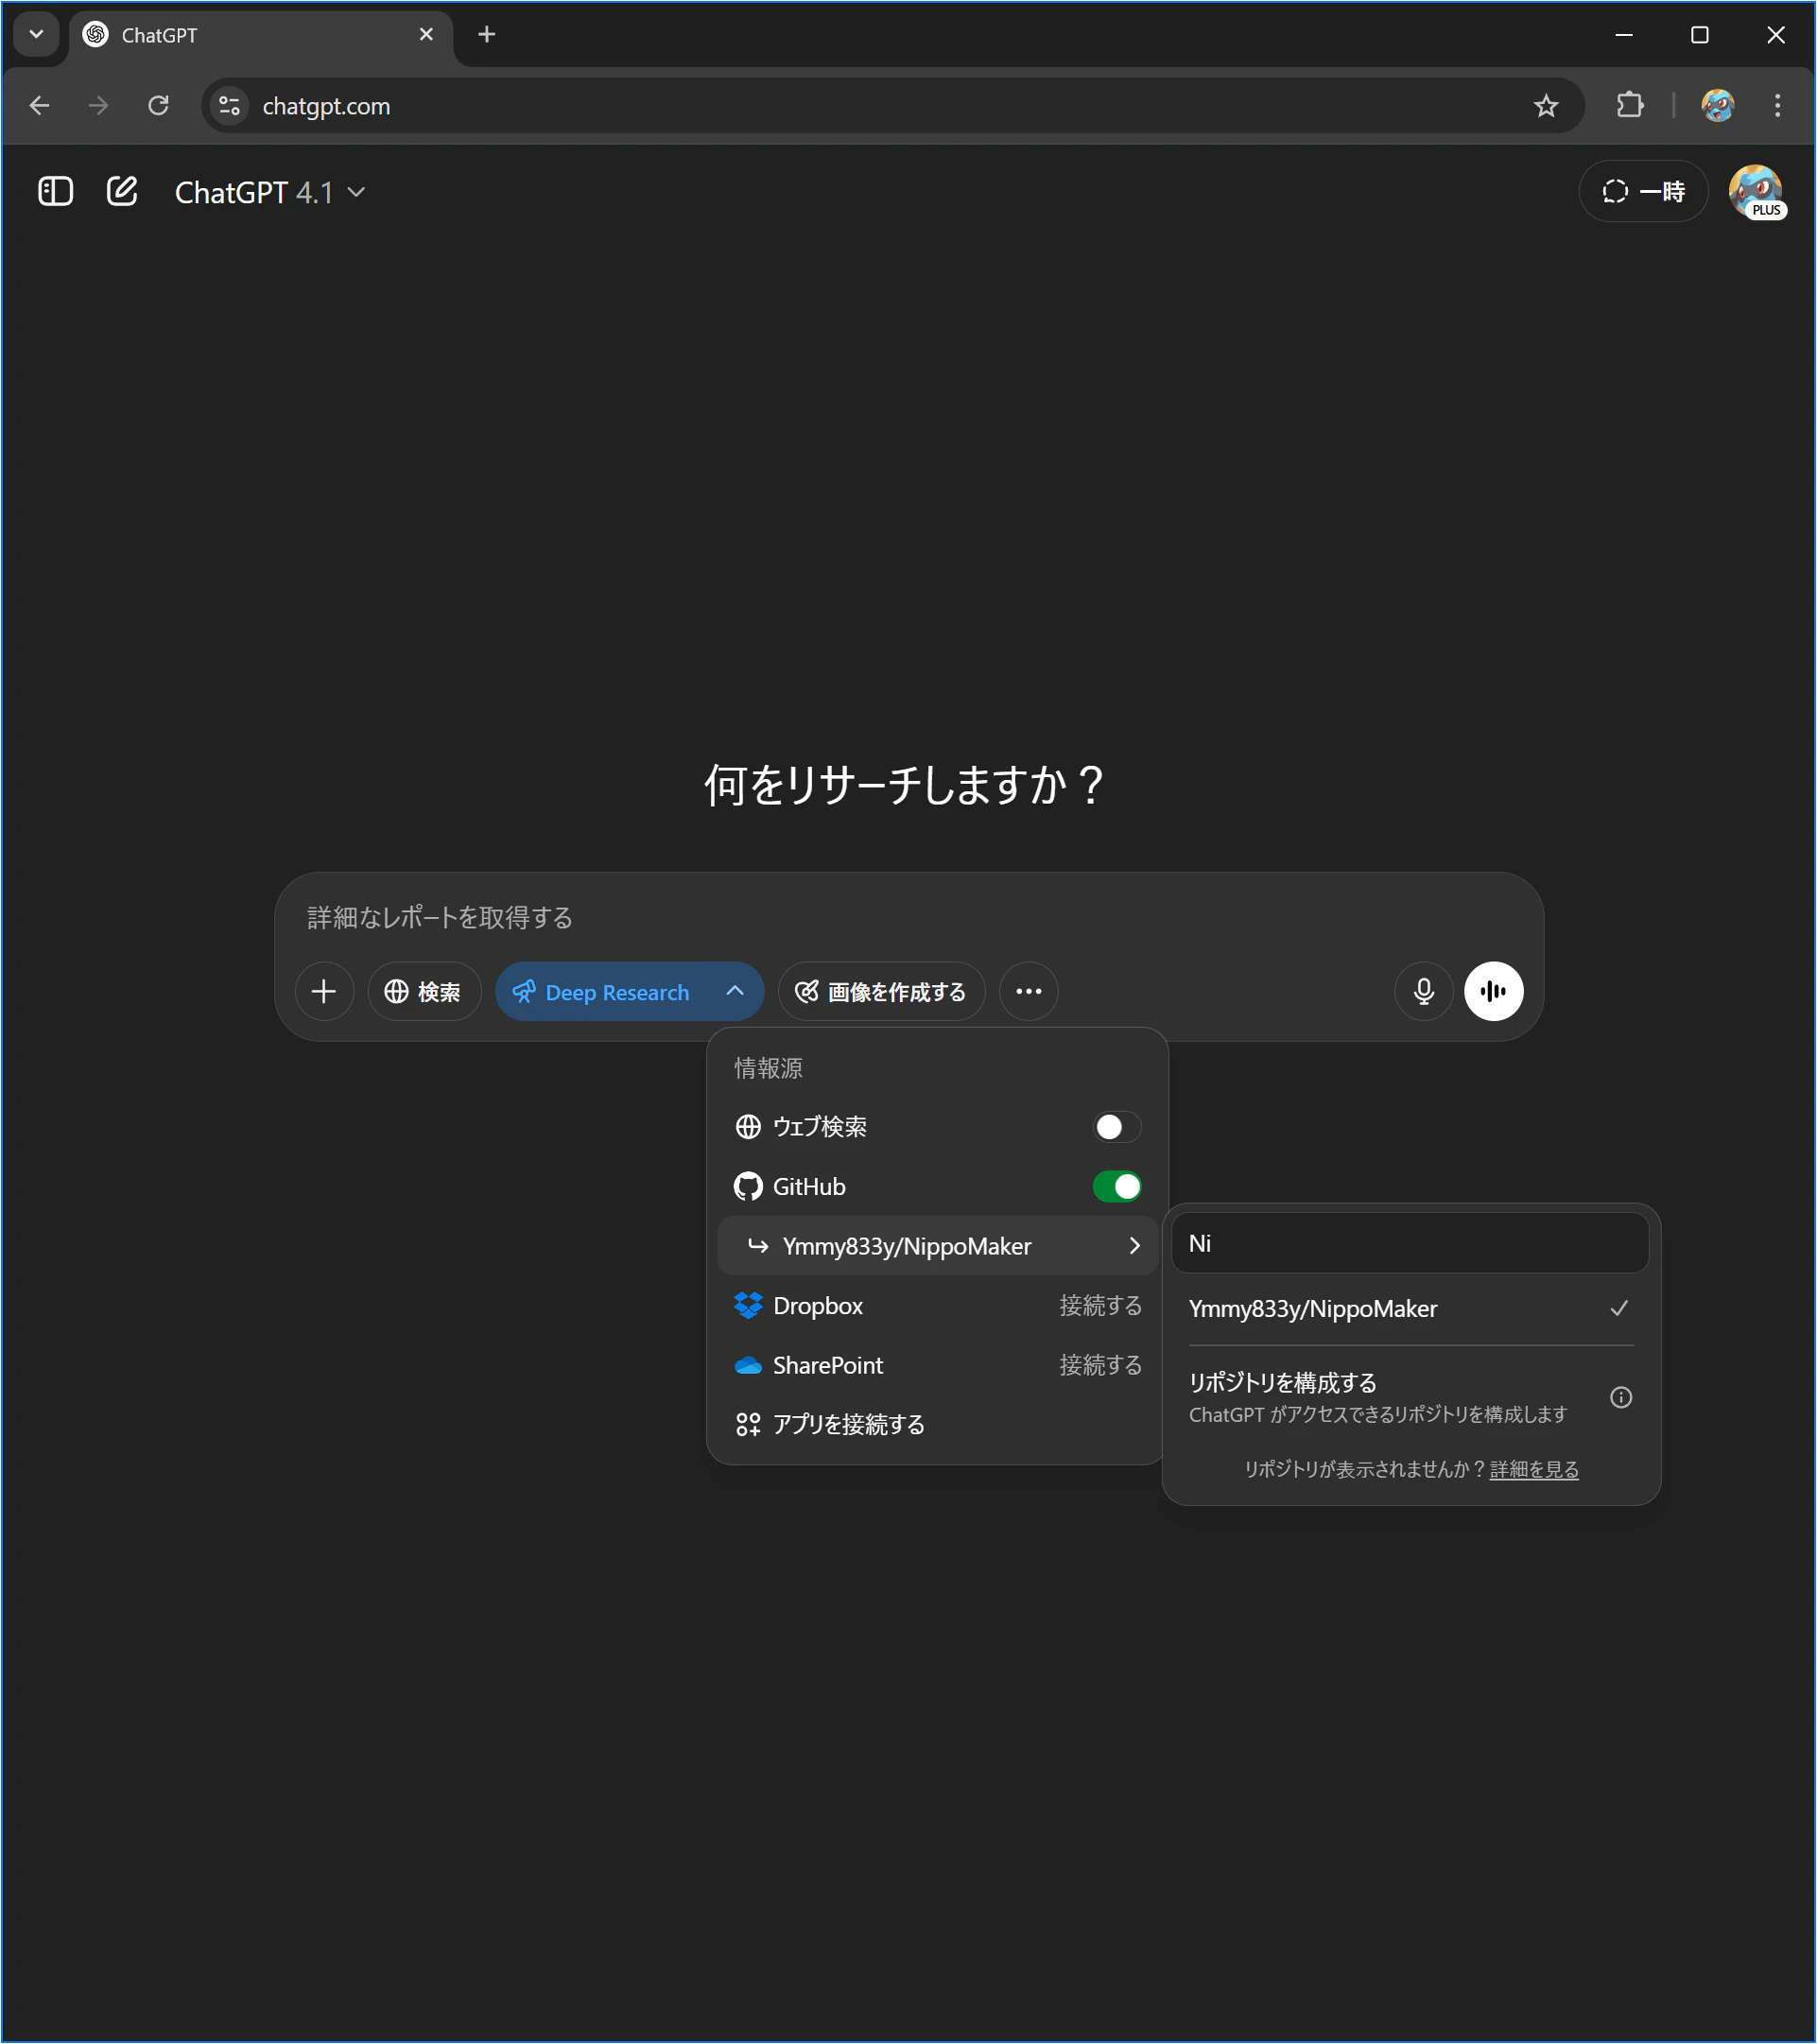Viewport: 1817px width, 2044px height.
Task: Click the selected checkmark next to Ymmy833y/NippoMaker
Action: 1619,1309
